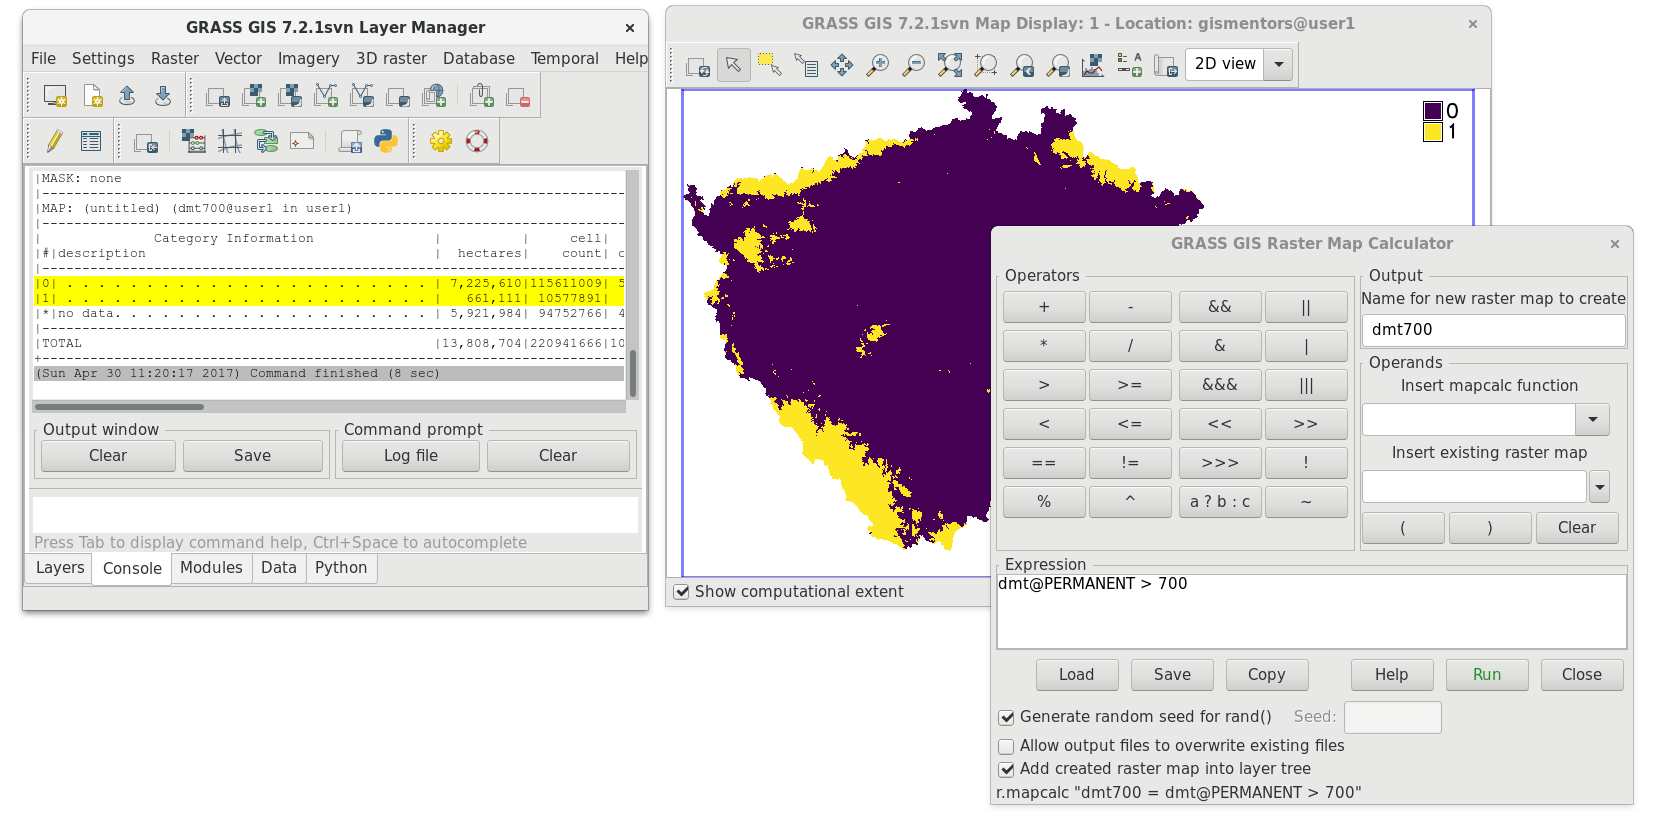
Task: Open help lifebuoy icon
Action: (477, 142)
